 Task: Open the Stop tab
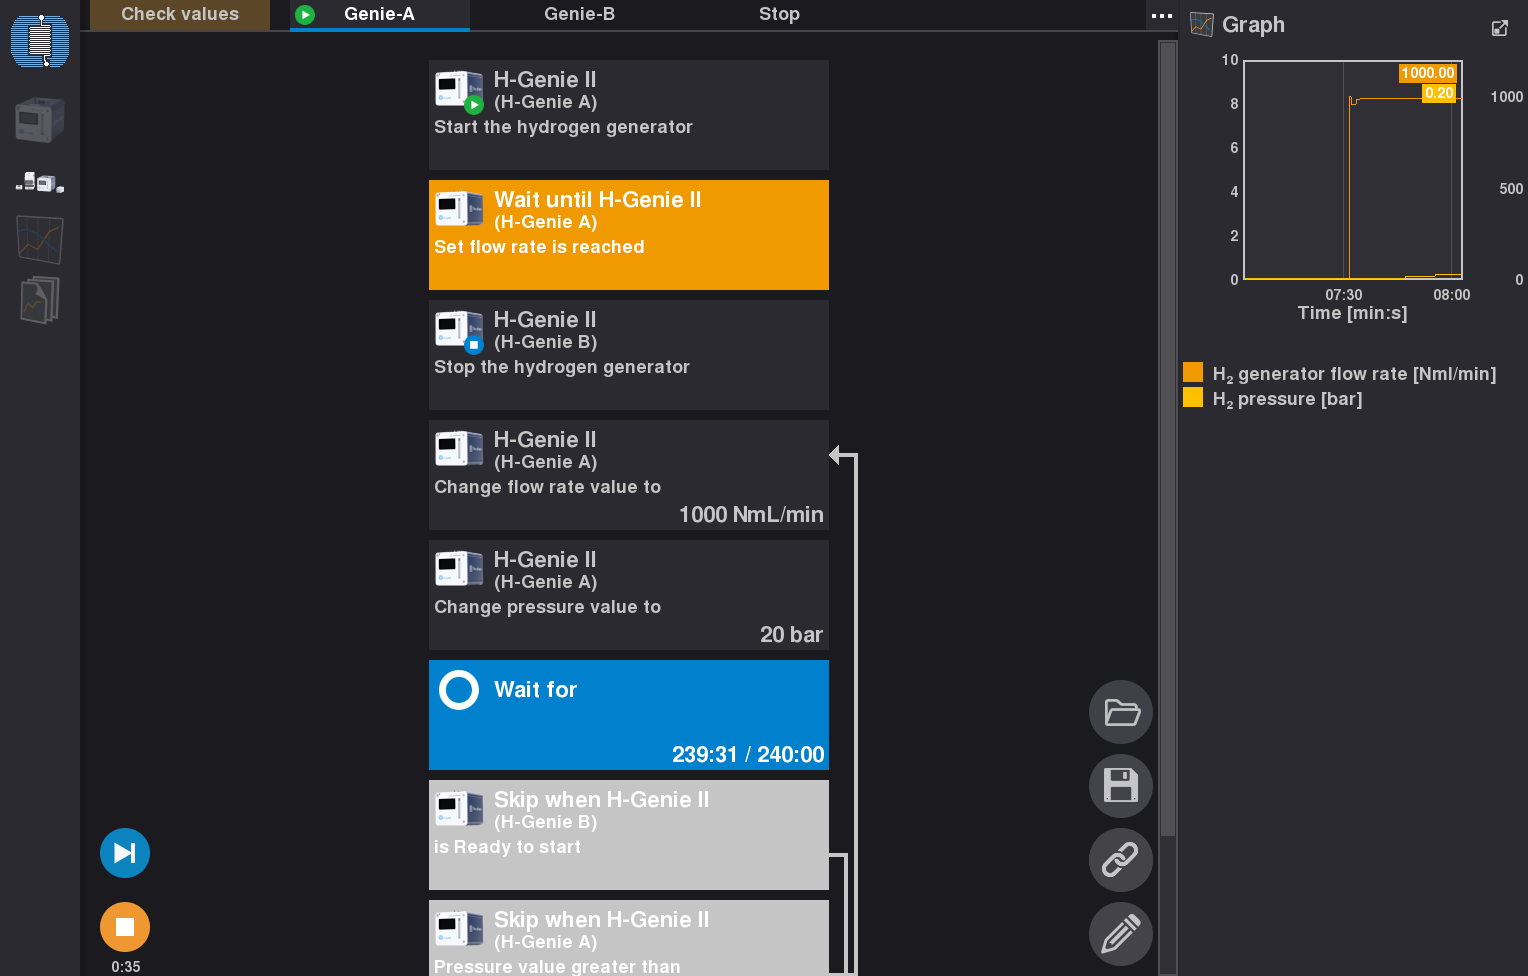pos(780,15)
